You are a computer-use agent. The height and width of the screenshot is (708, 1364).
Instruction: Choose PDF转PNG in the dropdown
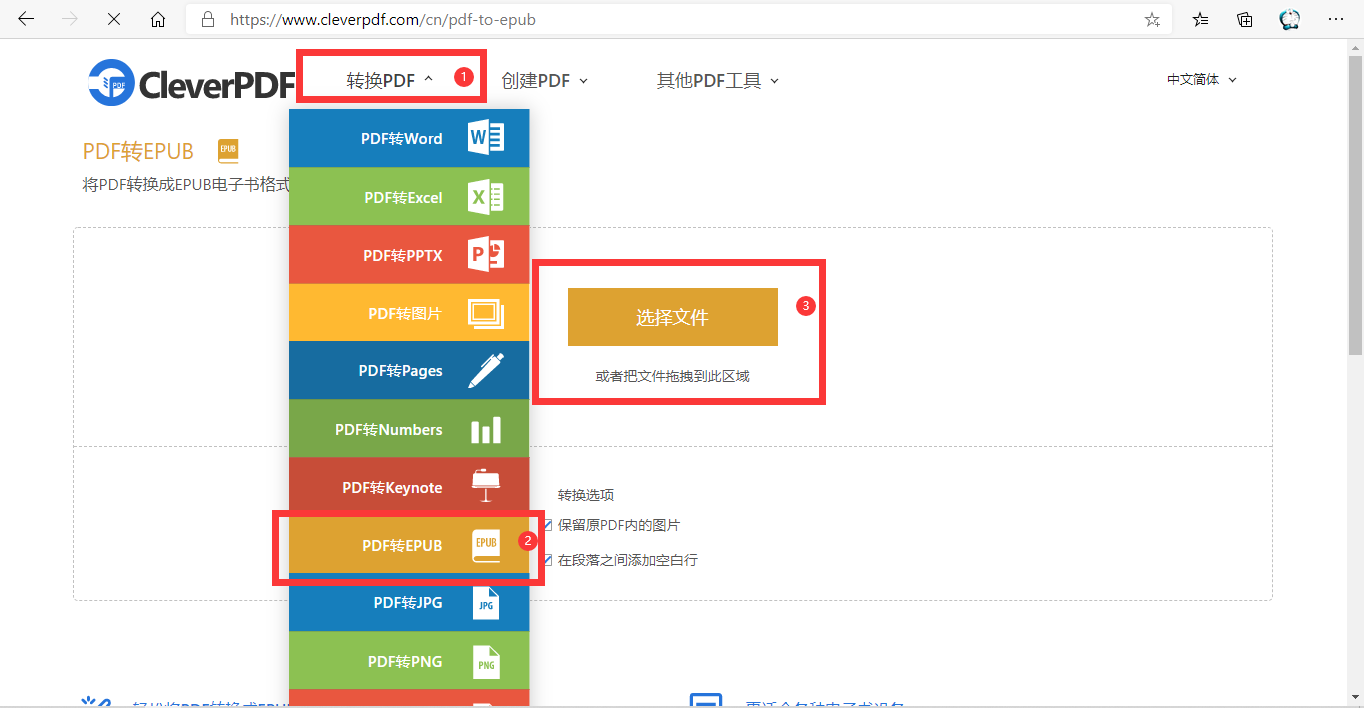click(x=409, y=661)
